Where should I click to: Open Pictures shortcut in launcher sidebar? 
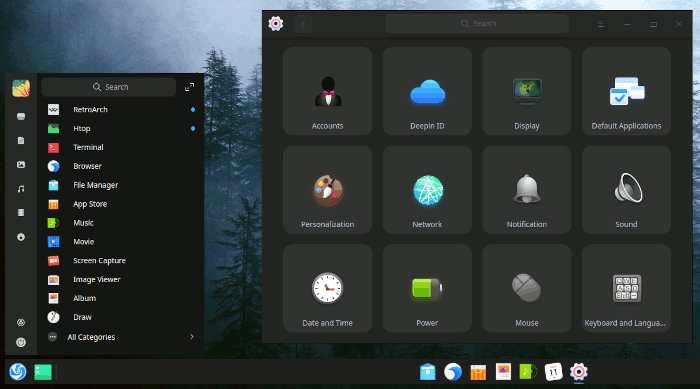[21, 165]
